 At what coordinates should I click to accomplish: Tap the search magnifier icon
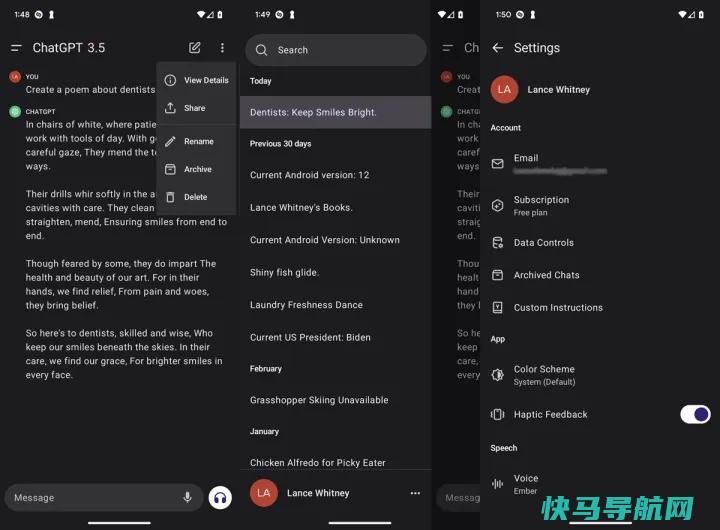pos(261,50)
